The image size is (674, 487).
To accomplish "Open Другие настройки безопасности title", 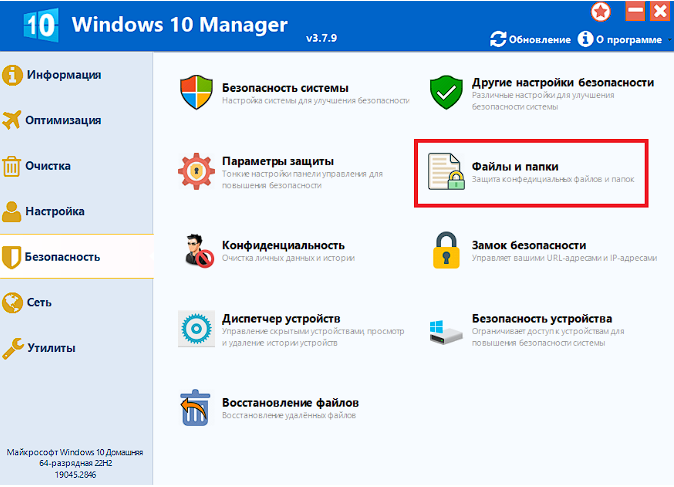I will coord(563,82).
